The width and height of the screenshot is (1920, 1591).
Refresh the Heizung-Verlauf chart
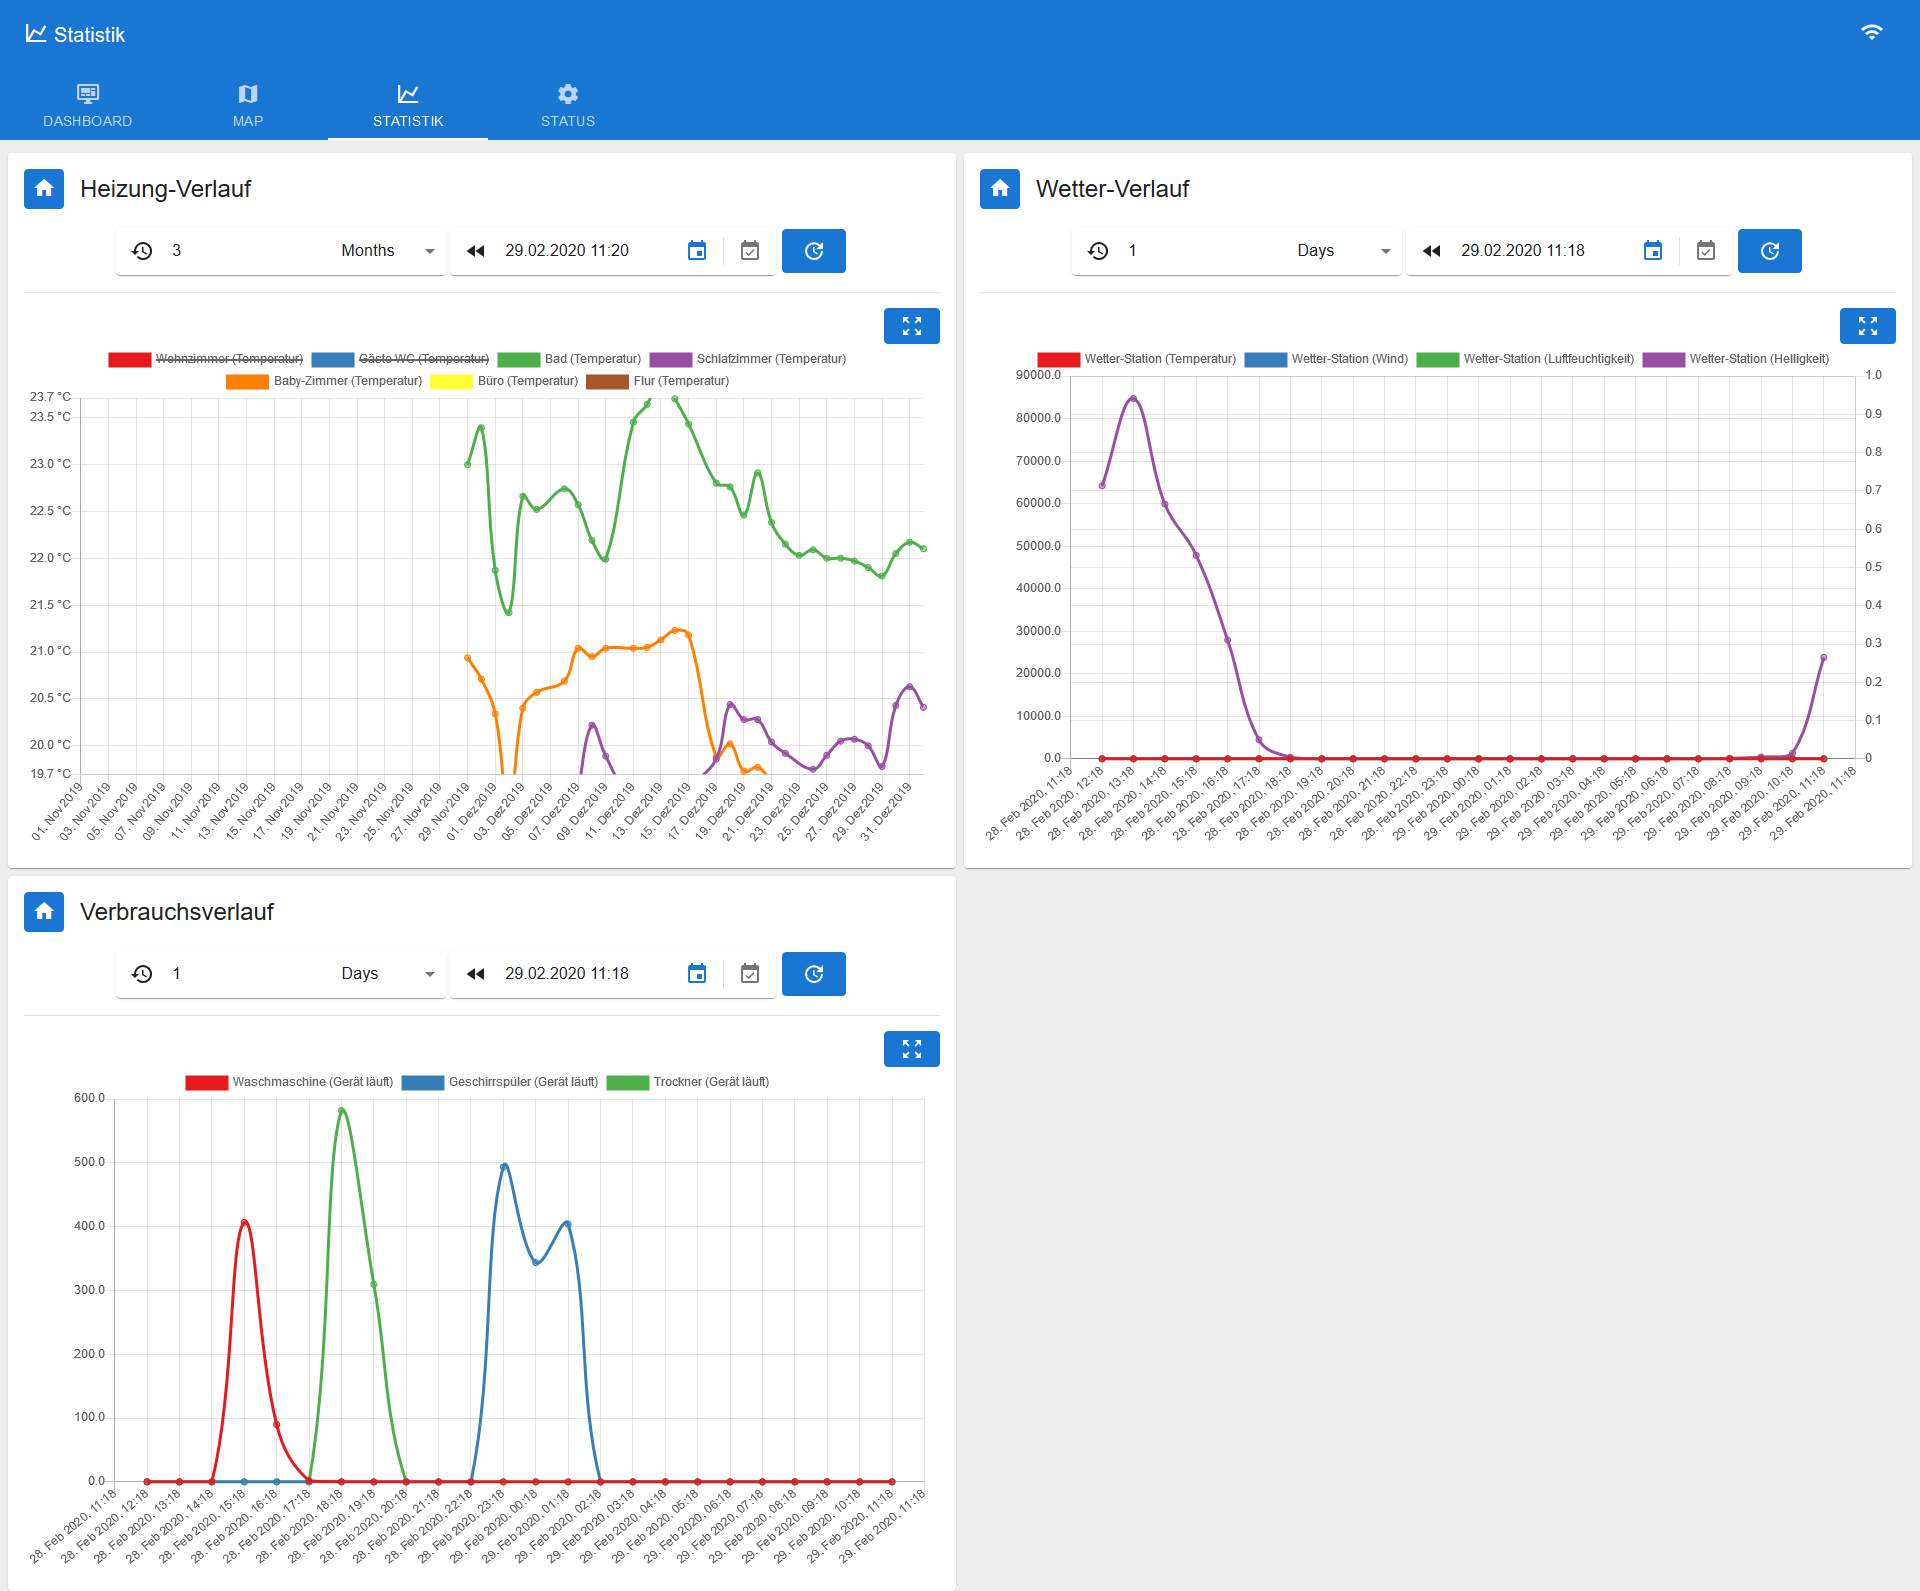point(814,251)
